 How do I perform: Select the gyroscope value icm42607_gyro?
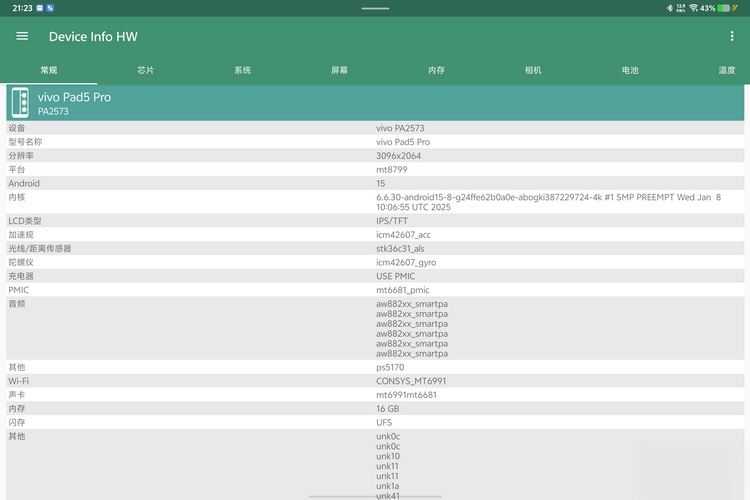(406, 263)
